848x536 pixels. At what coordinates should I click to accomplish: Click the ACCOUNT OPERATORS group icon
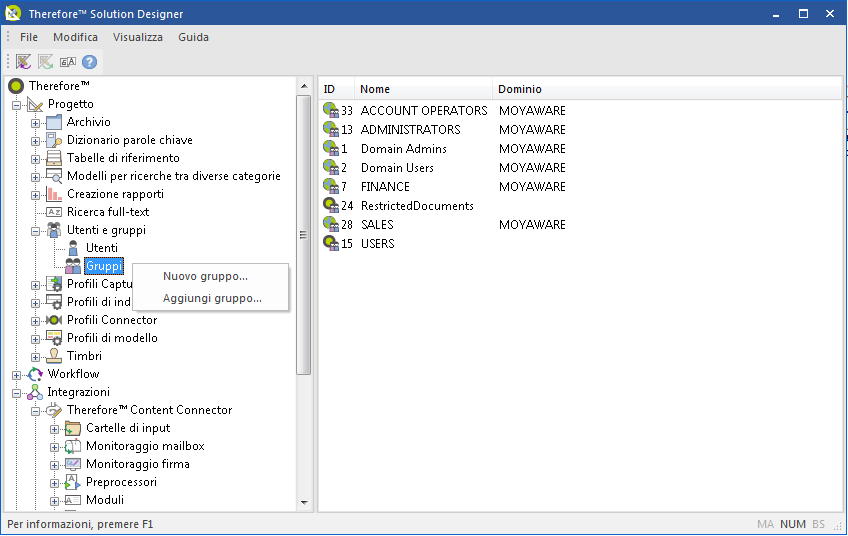330,110
